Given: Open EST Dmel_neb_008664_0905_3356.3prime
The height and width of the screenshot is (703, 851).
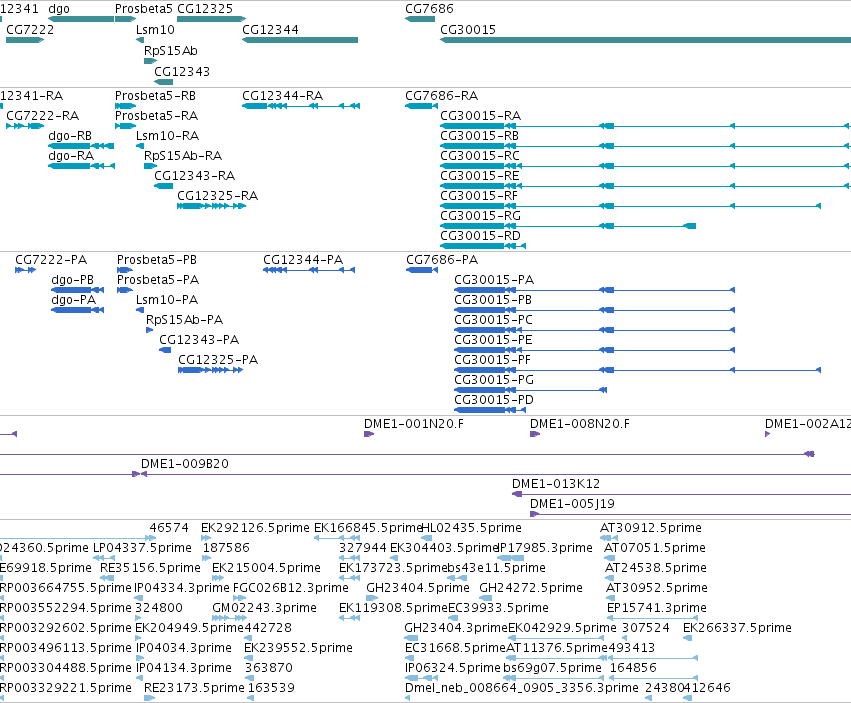Looking at the screenshot, I should click(x=522, y=688).
